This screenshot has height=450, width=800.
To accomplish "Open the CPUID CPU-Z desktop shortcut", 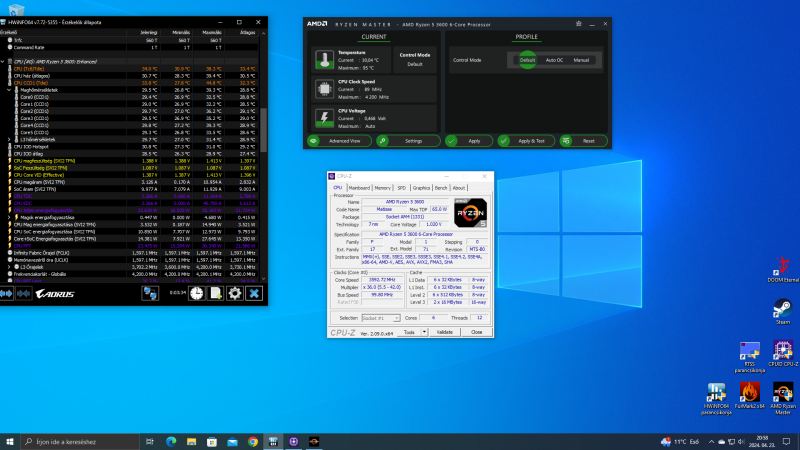I will [x=783, y=350].
